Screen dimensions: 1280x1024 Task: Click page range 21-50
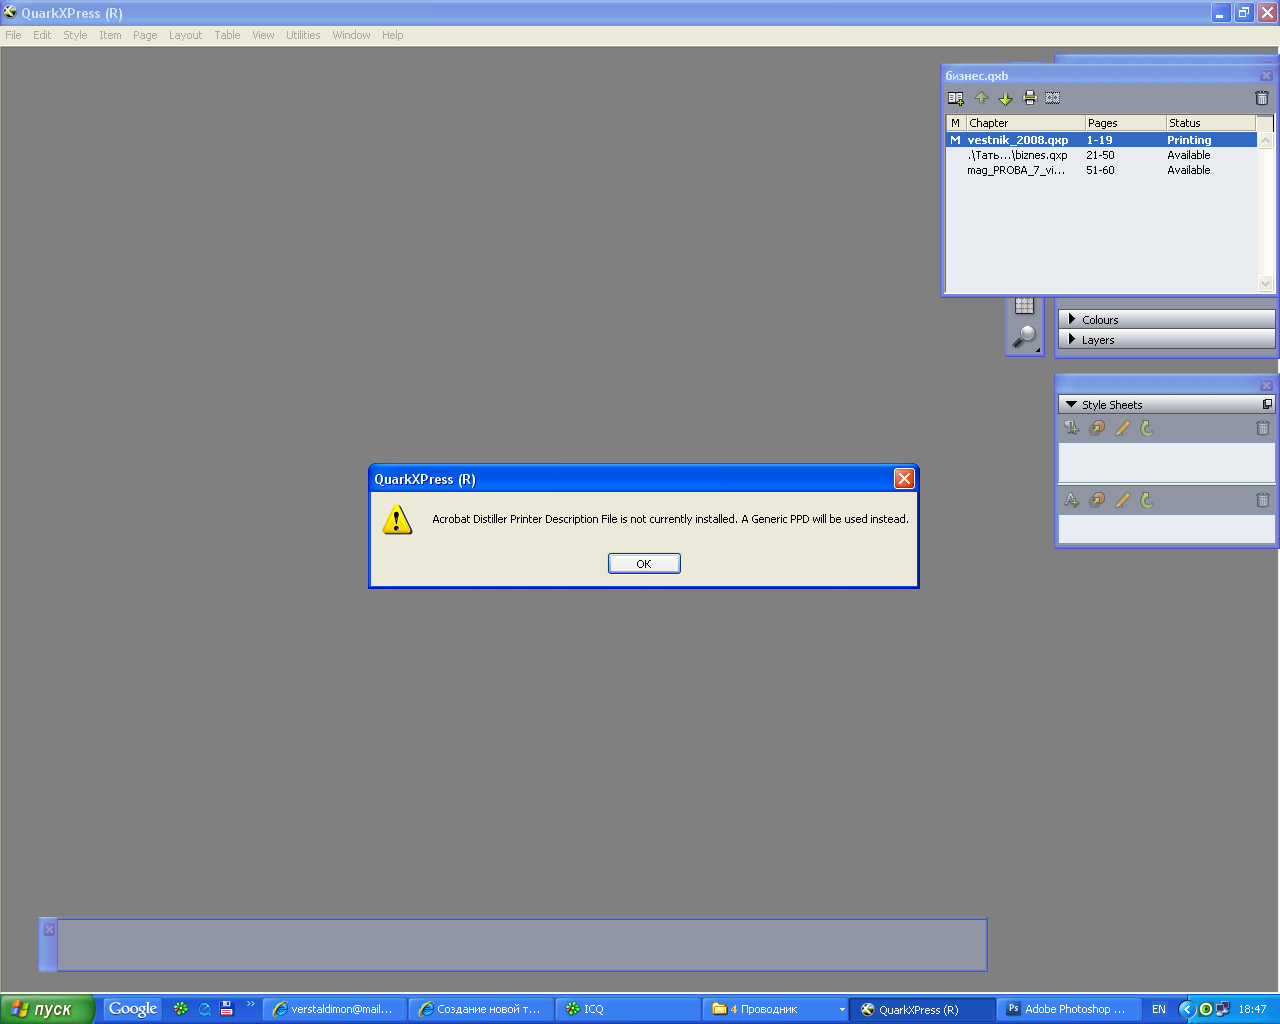[x=1100, y=155]
